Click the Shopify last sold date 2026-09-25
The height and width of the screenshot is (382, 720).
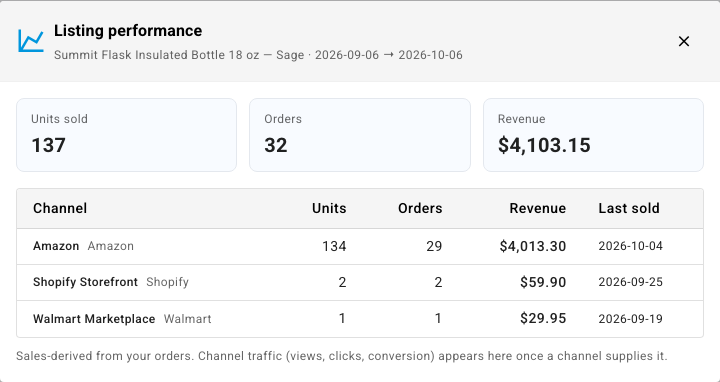[x=630, y=282]
